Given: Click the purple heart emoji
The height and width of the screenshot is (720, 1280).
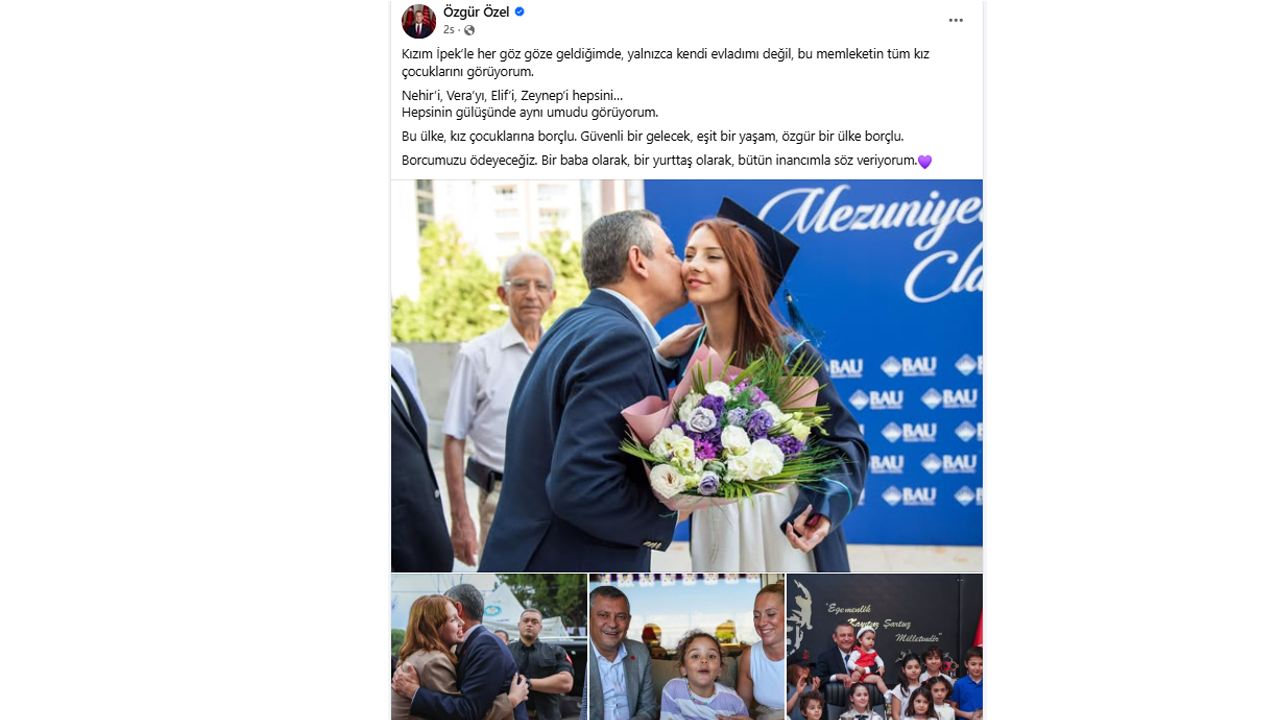Looking at the screenshot, I should tap(925, 161).
